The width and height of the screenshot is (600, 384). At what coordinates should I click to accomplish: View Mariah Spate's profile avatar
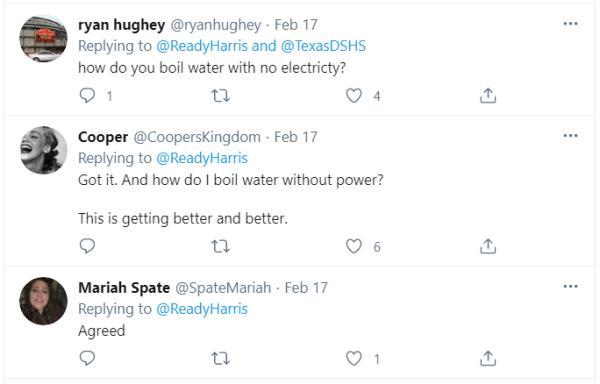click(43, 301)
